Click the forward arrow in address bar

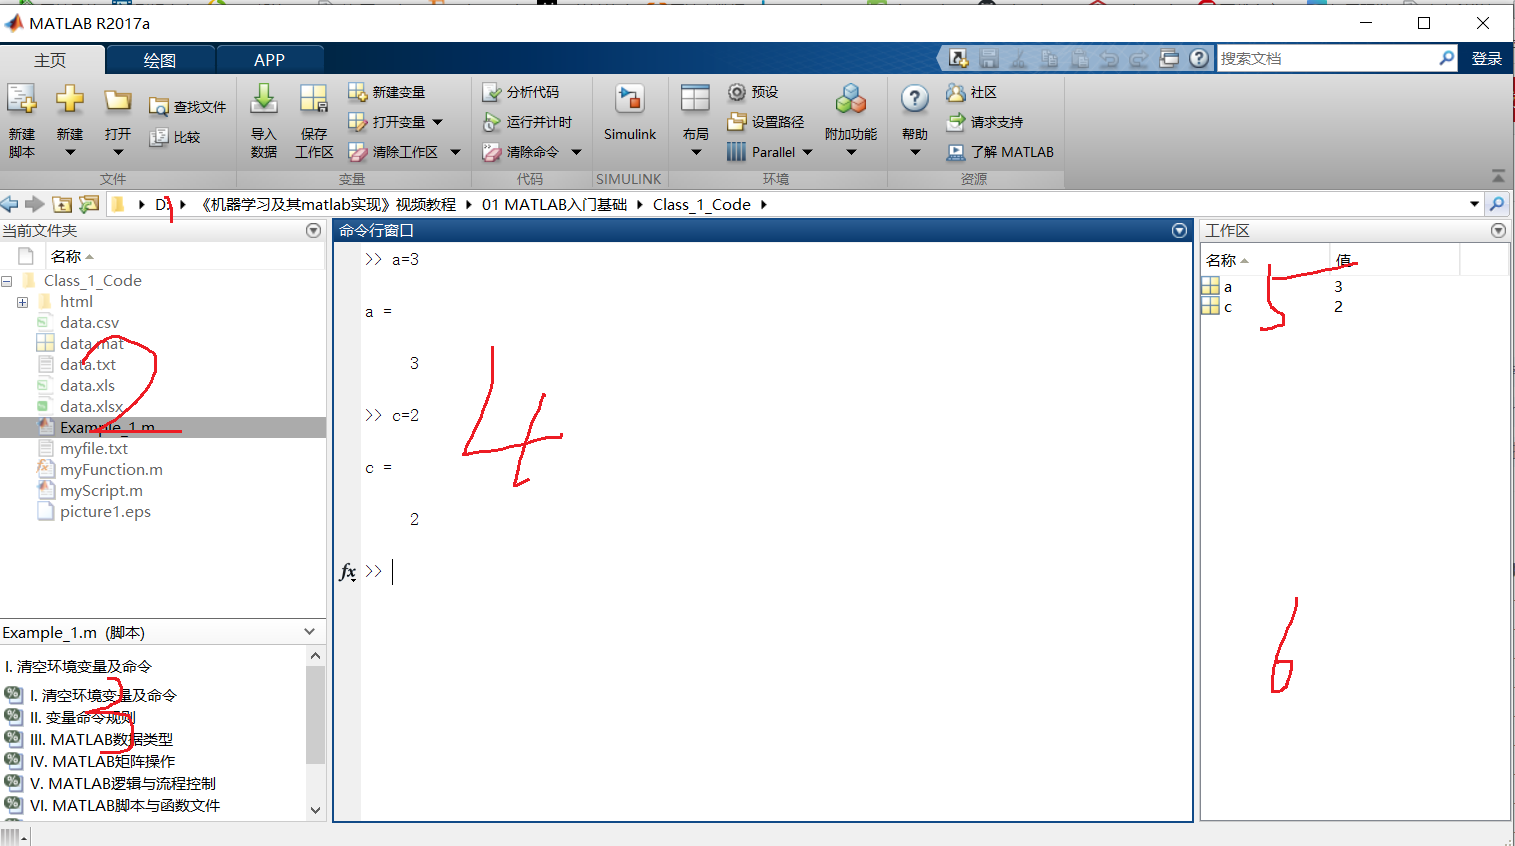click(x=35, y=204)
